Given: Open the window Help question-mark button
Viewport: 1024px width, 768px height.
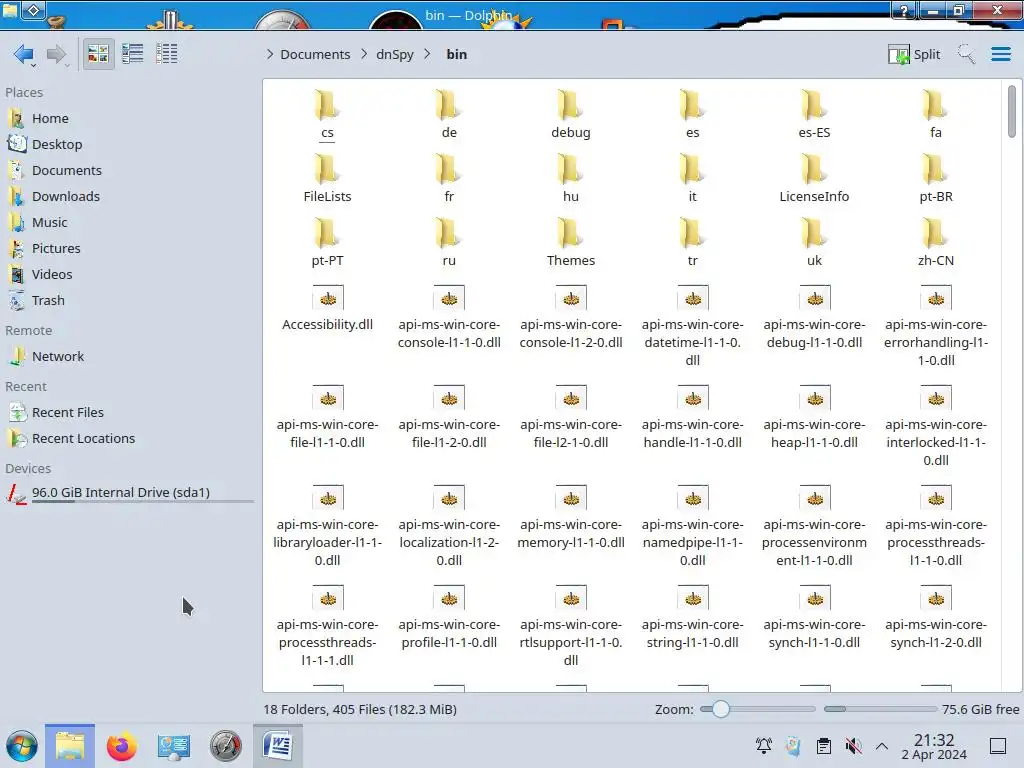Looking at the screenshot, I should coord(904,10).
